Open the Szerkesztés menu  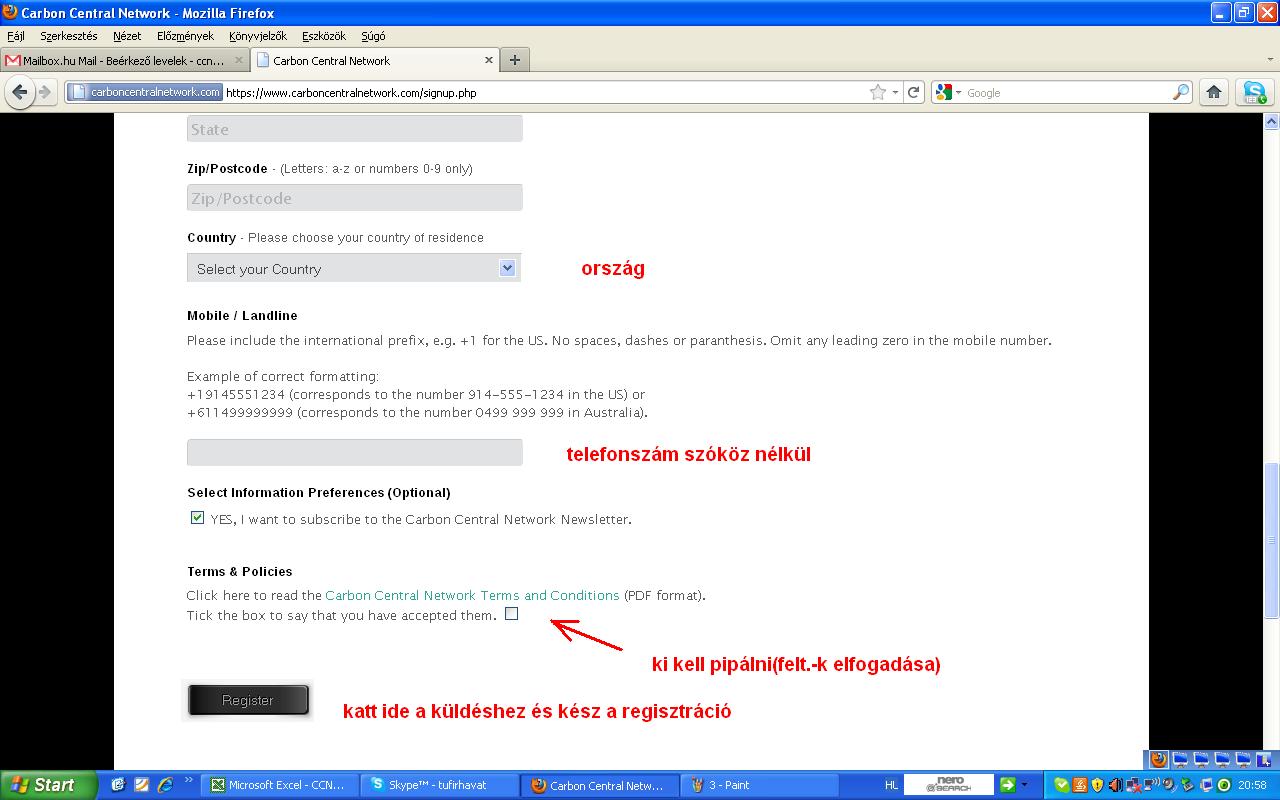[x=69, y=36]
